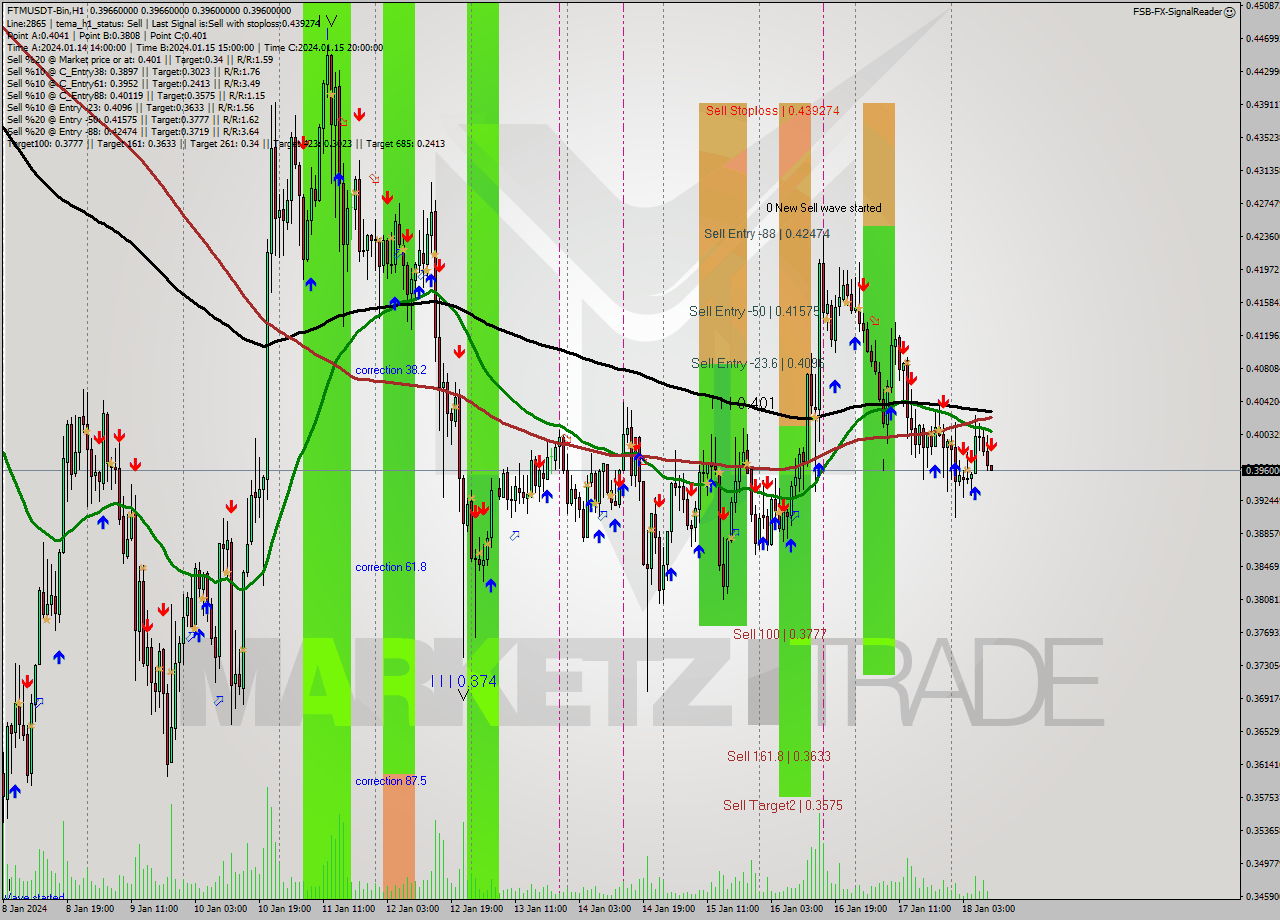
Task: Click the '14 Jan 19:00' time axis label
Action: click(669, 910)
